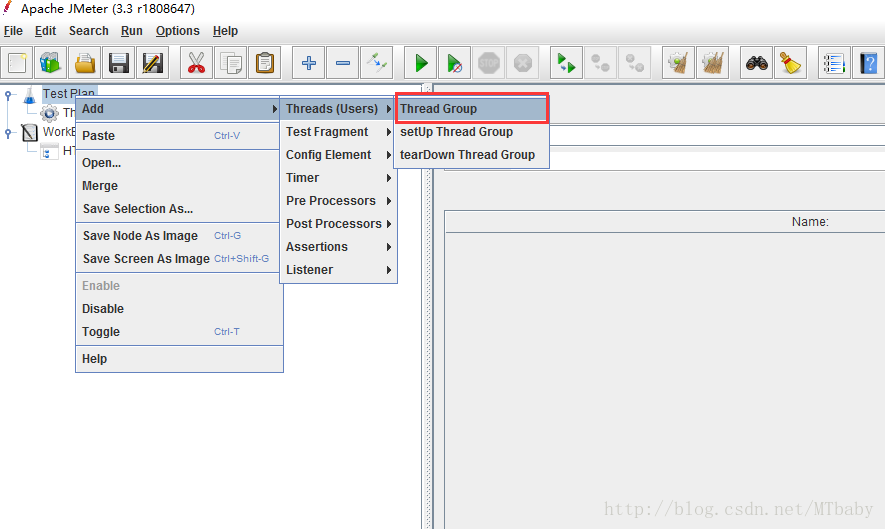Click the Reset Search yellow broom icon
Image resolution: width=885 pixels, height=529 pixels.
point(790,63)
